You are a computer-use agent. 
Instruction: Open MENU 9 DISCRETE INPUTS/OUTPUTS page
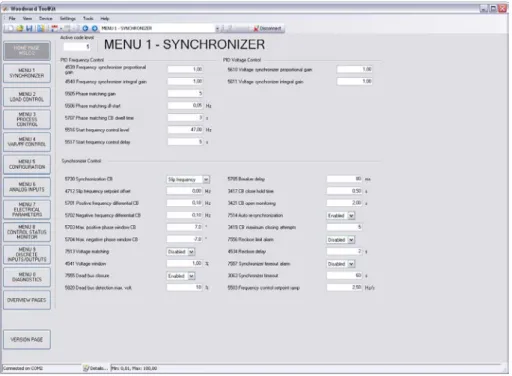[27, 255]
